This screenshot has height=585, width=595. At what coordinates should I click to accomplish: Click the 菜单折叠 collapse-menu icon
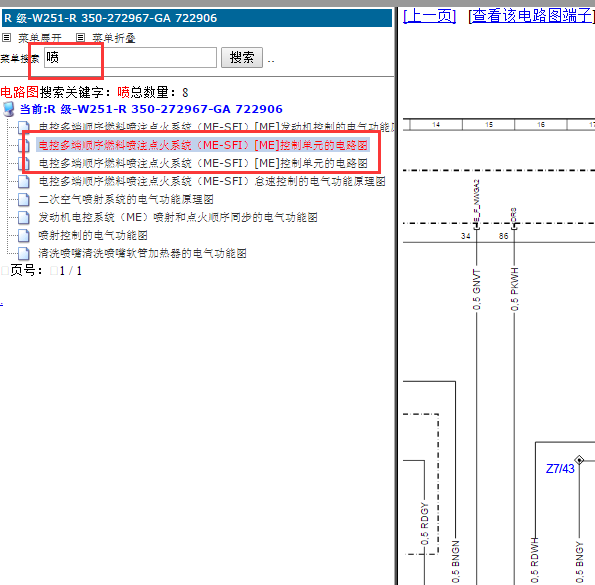point(80,38)
